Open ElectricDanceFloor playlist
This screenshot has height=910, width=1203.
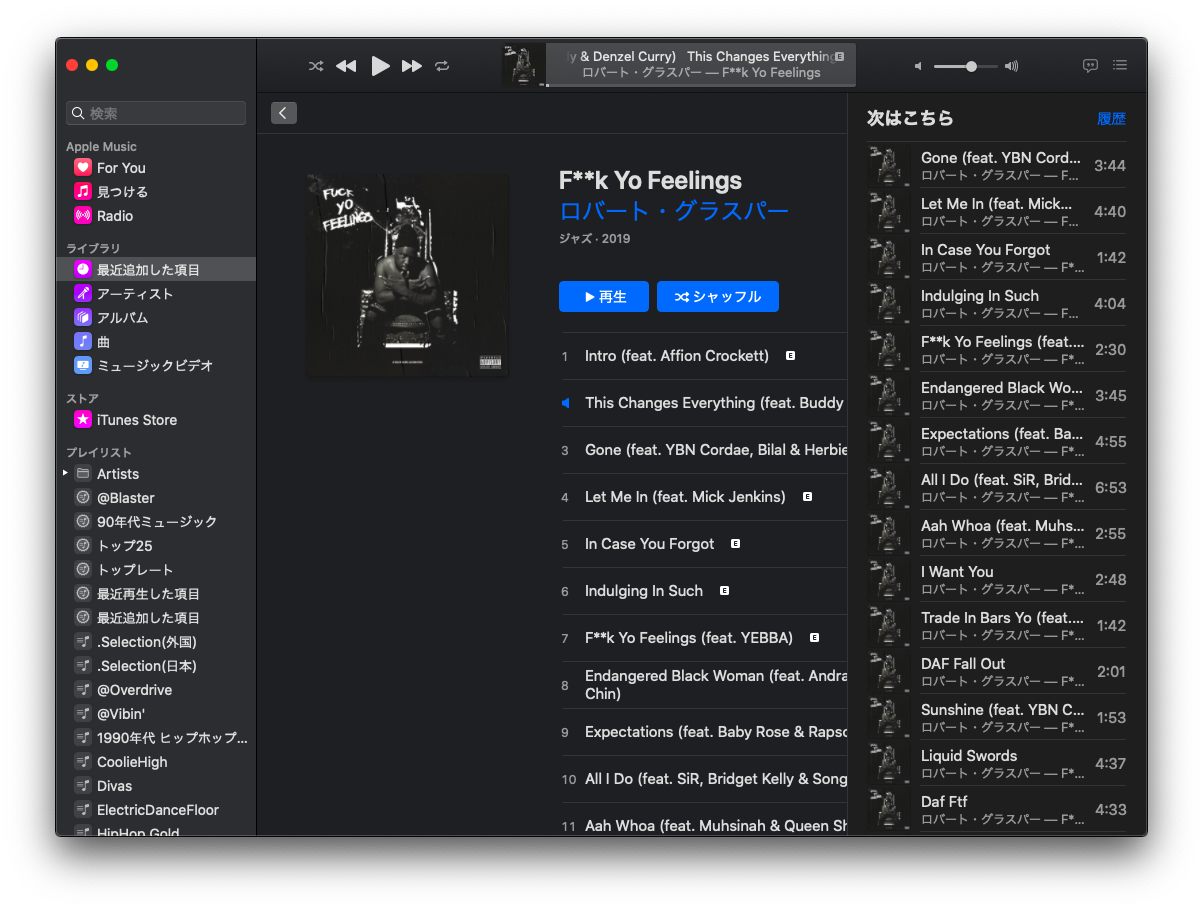(x=156, y=810)
